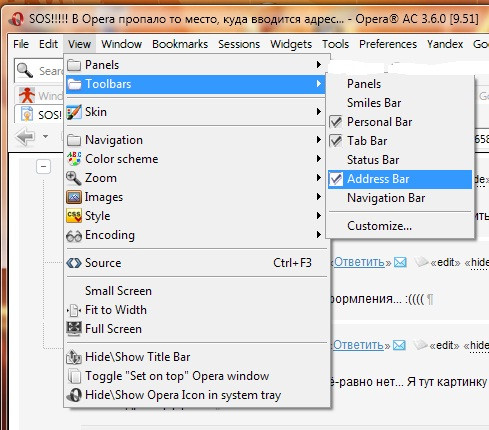Uncheck Tab Bar in Toolbars submenu
This screenshot has width=489, height=430.
pos(400,141)
